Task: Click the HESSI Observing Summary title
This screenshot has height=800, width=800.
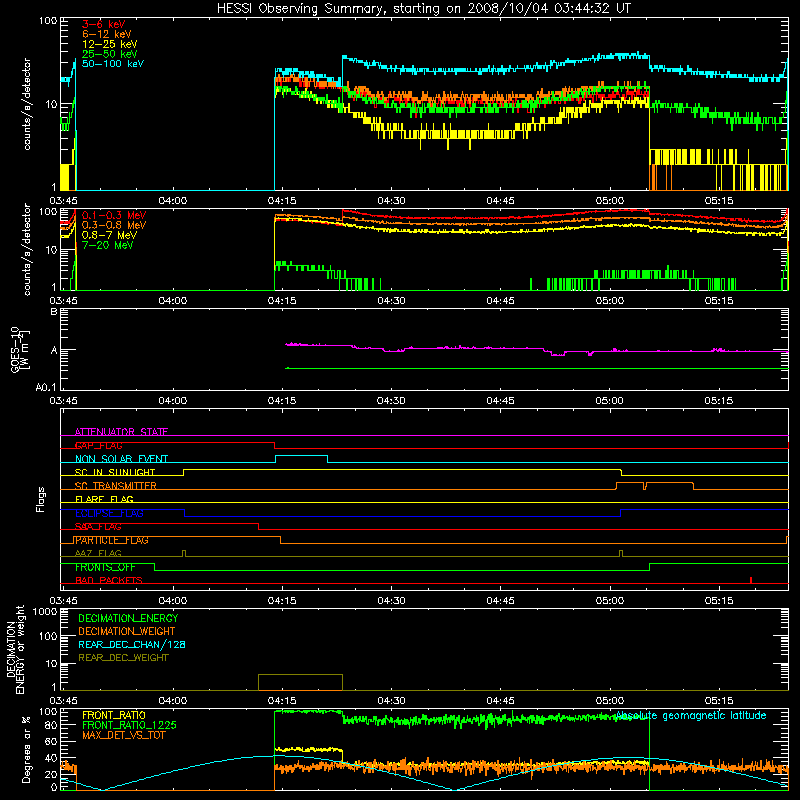Action: click(x=423, y=9)
